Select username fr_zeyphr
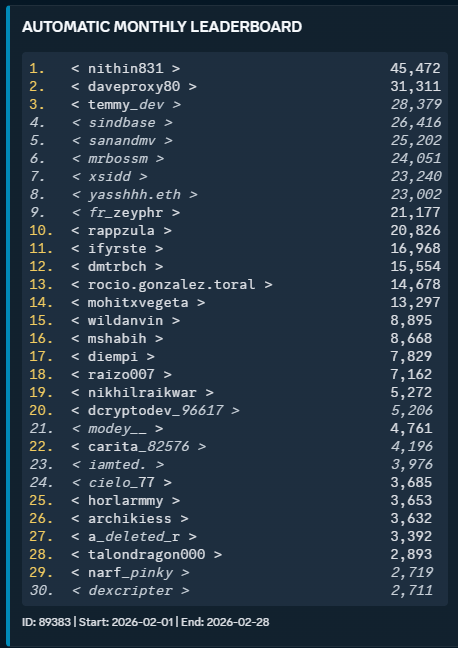Viewport: 458px width, 648px height. click(126, 213)
